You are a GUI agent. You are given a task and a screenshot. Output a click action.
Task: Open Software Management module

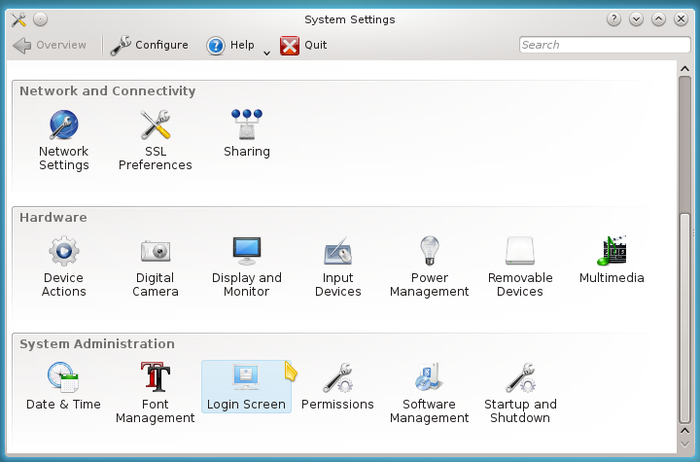429,393
